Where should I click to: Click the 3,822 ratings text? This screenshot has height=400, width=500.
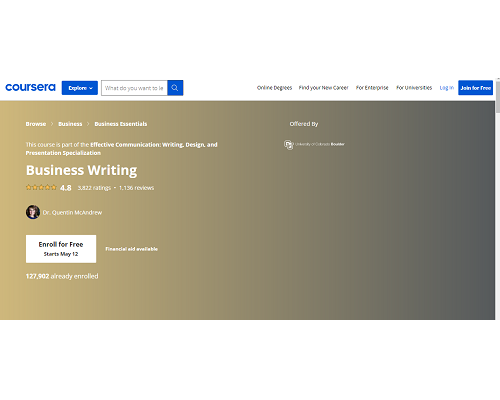click(94, 188)
